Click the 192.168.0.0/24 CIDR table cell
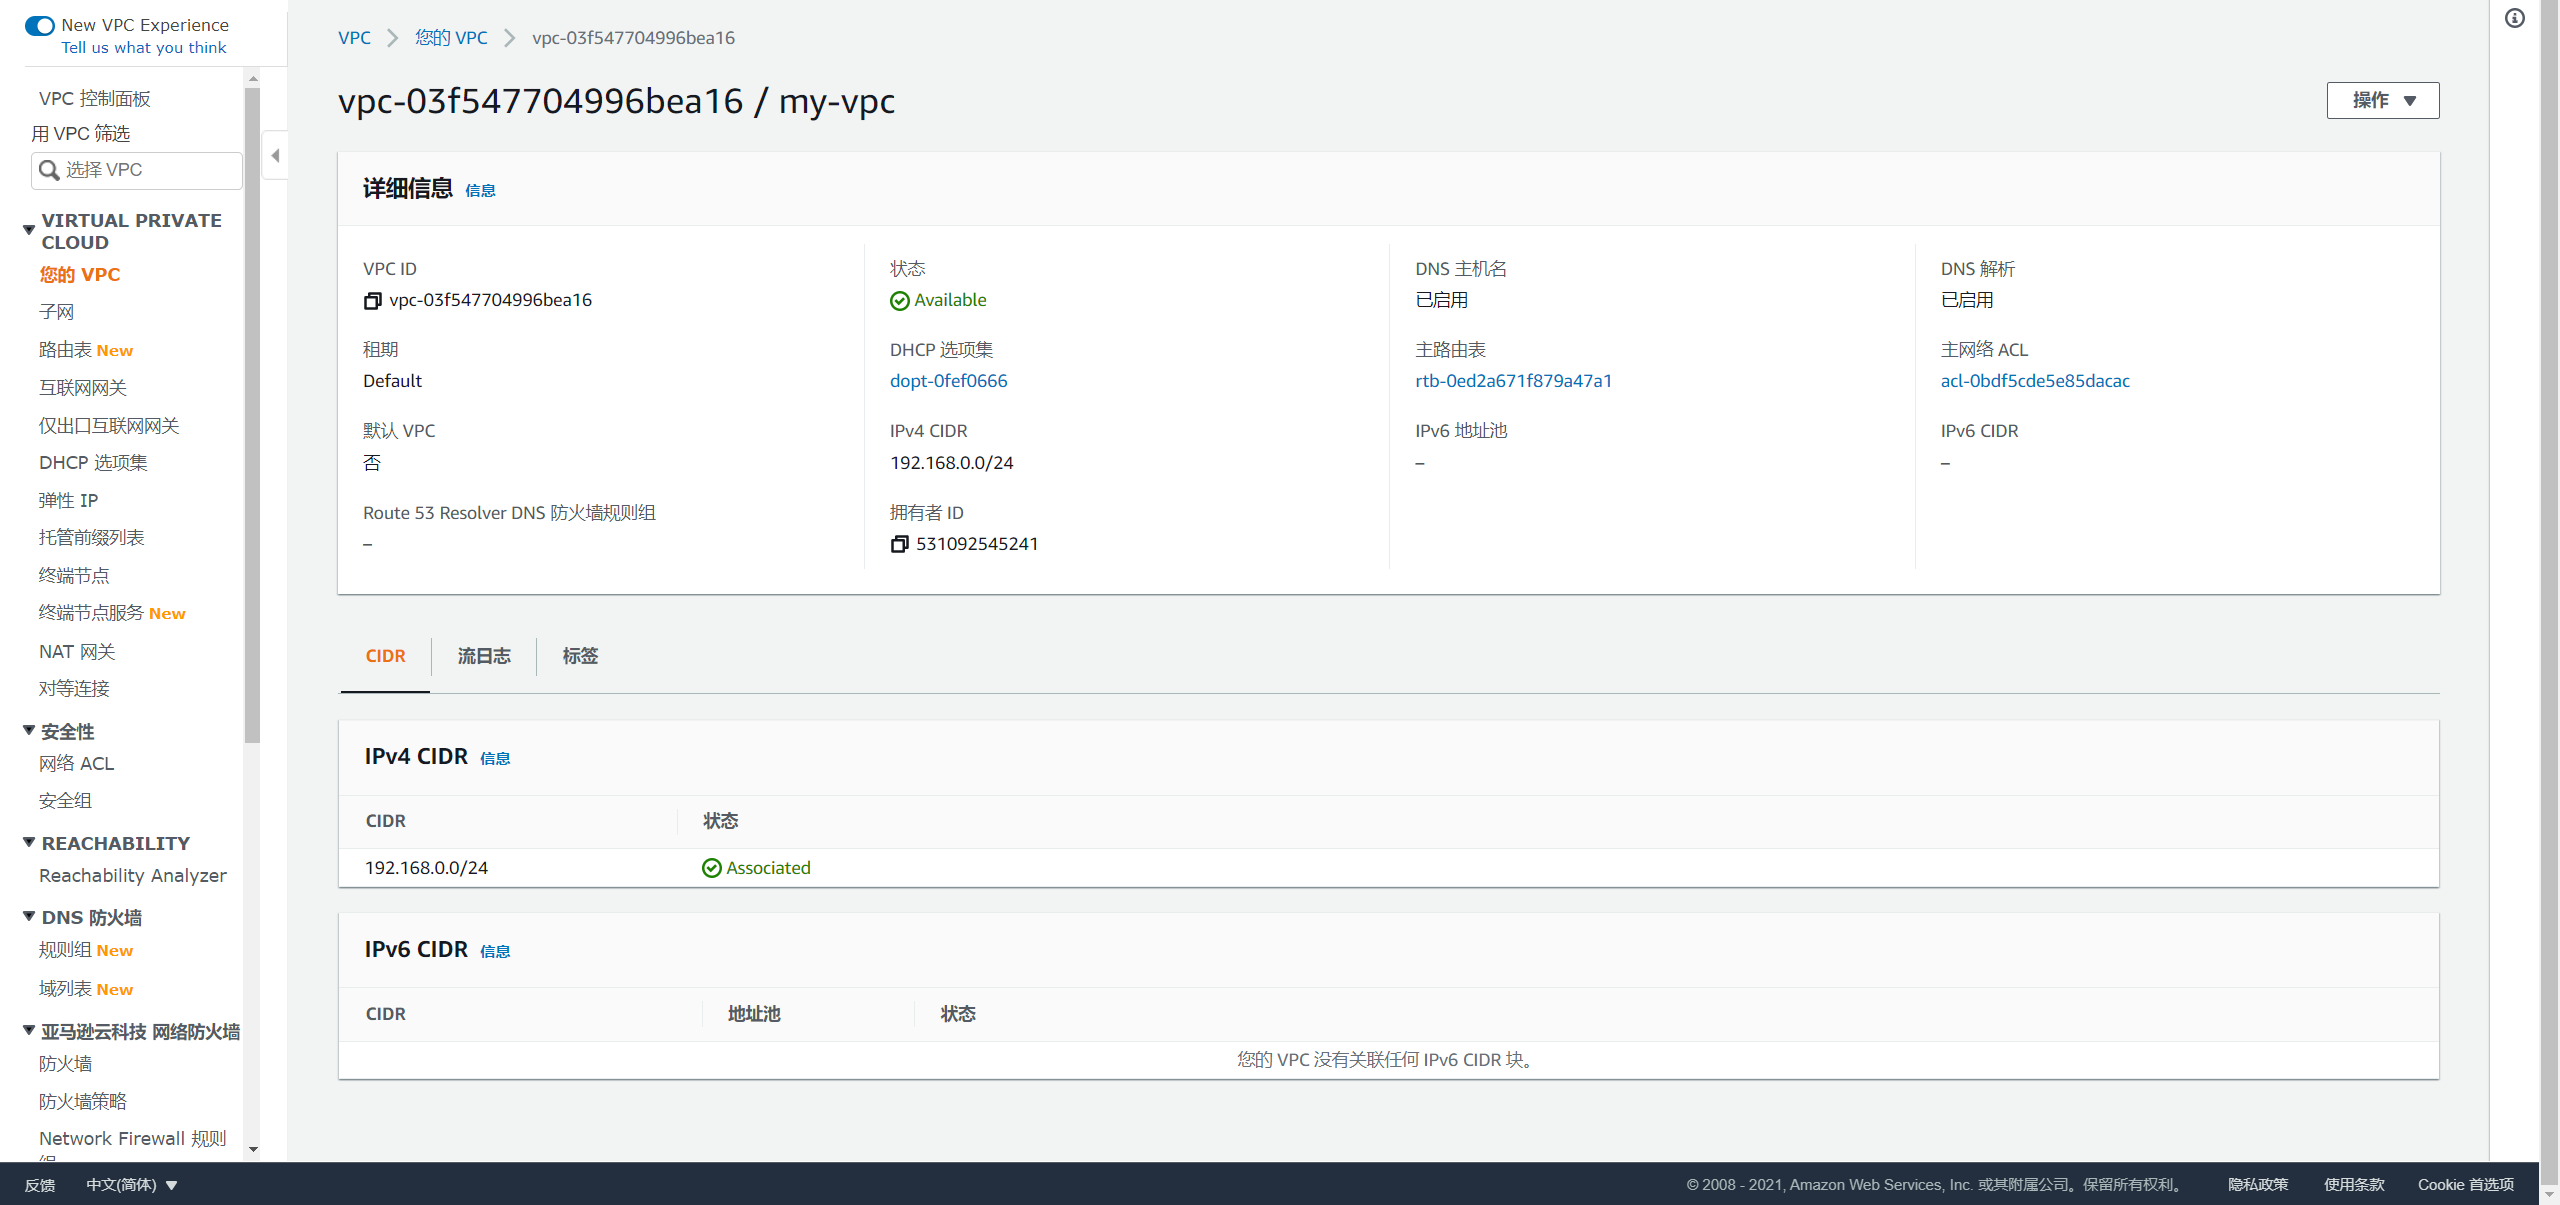The width and height of the screenshot is (2560, 1205). tap(426, 869)
